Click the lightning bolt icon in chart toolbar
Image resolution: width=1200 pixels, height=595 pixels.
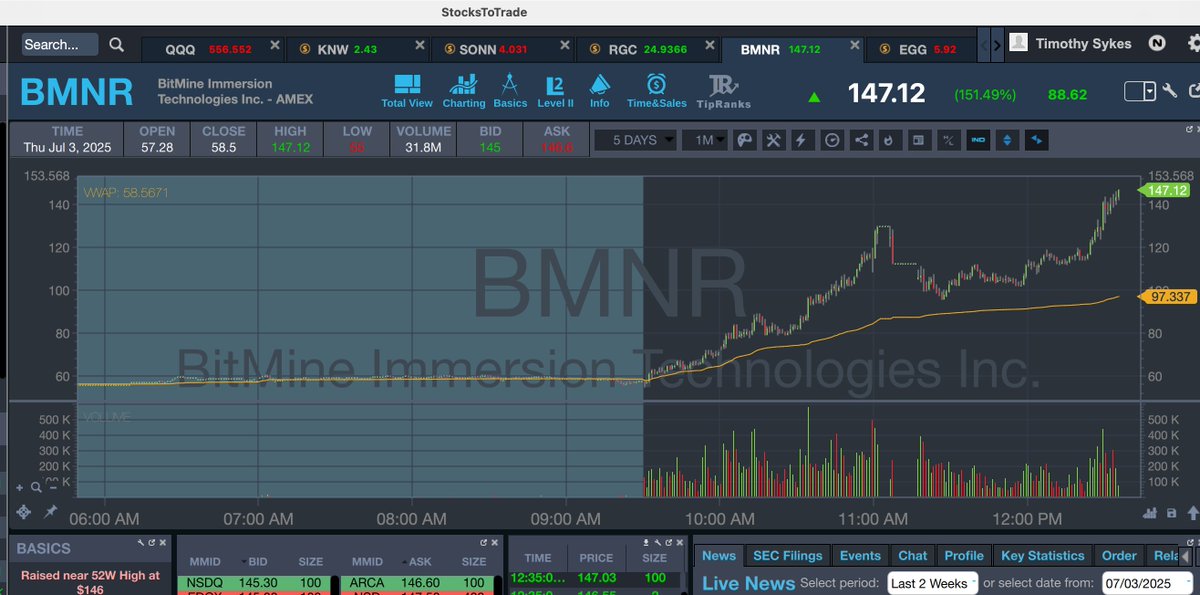click(802, 140)
